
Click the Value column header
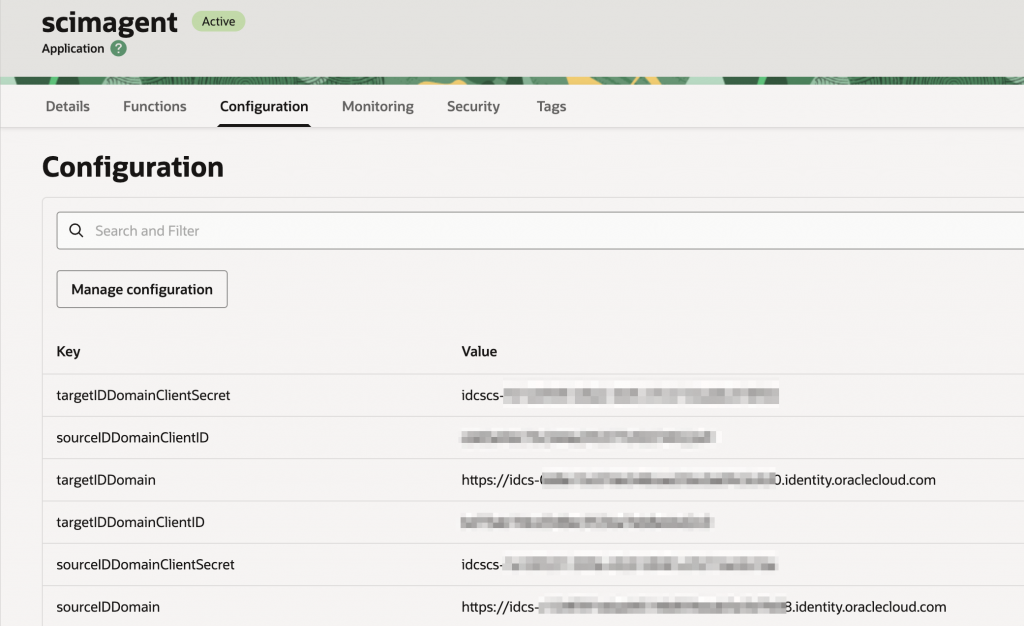click(x=479, y=352)
